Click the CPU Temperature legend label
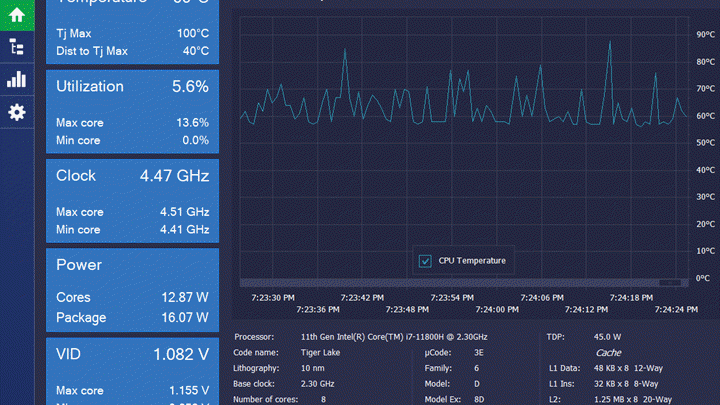 tap(472, 261)
